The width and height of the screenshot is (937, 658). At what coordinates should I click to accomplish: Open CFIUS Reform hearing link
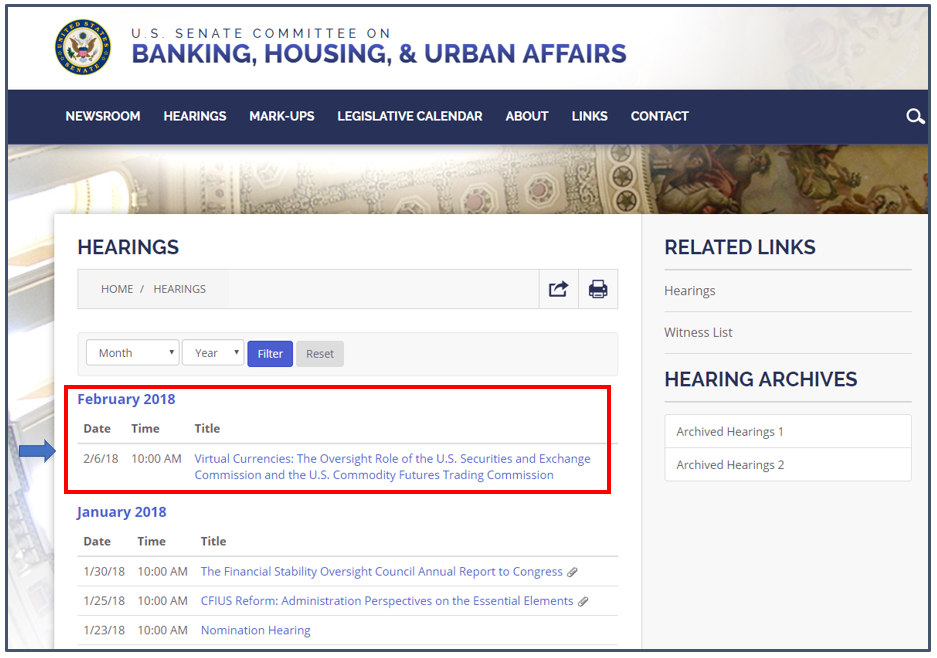387,601
